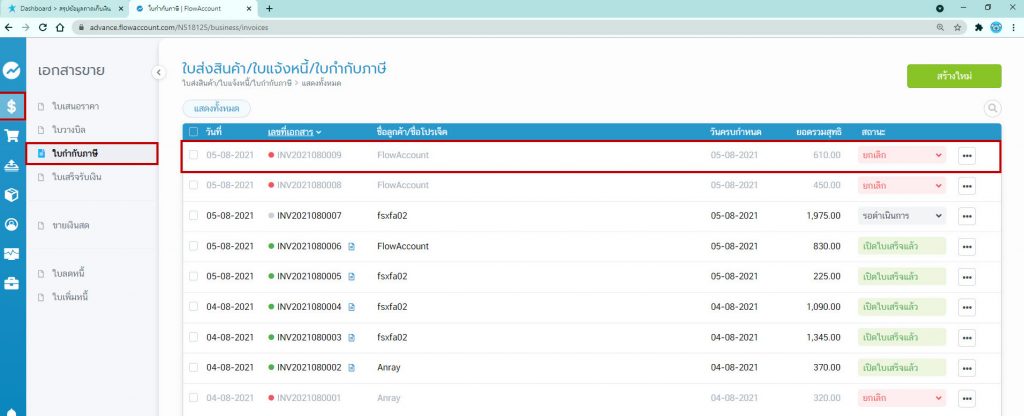Open the briefcase sidebar icon
Viewport: 1024px width, 416px height.
pyautogui.click(x=12, y=283)
